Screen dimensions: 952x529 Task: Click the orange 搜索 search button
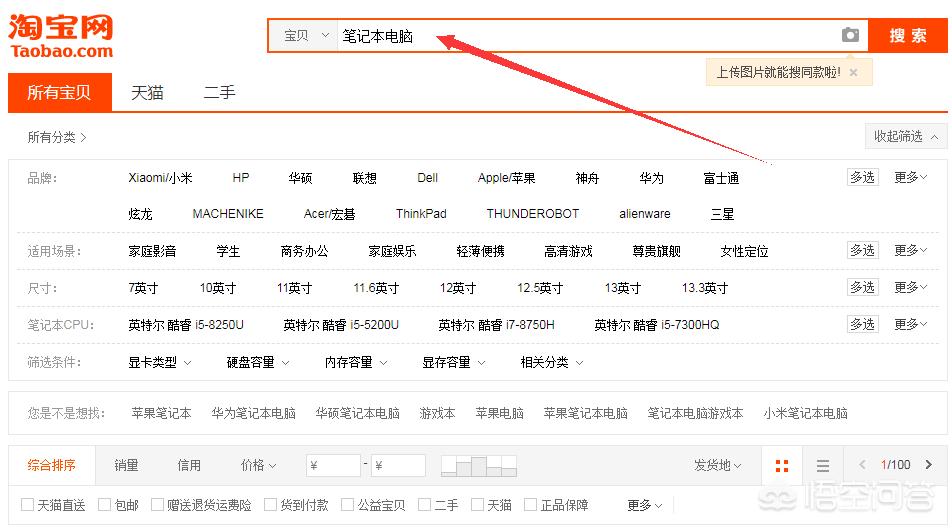pos(908,36)
